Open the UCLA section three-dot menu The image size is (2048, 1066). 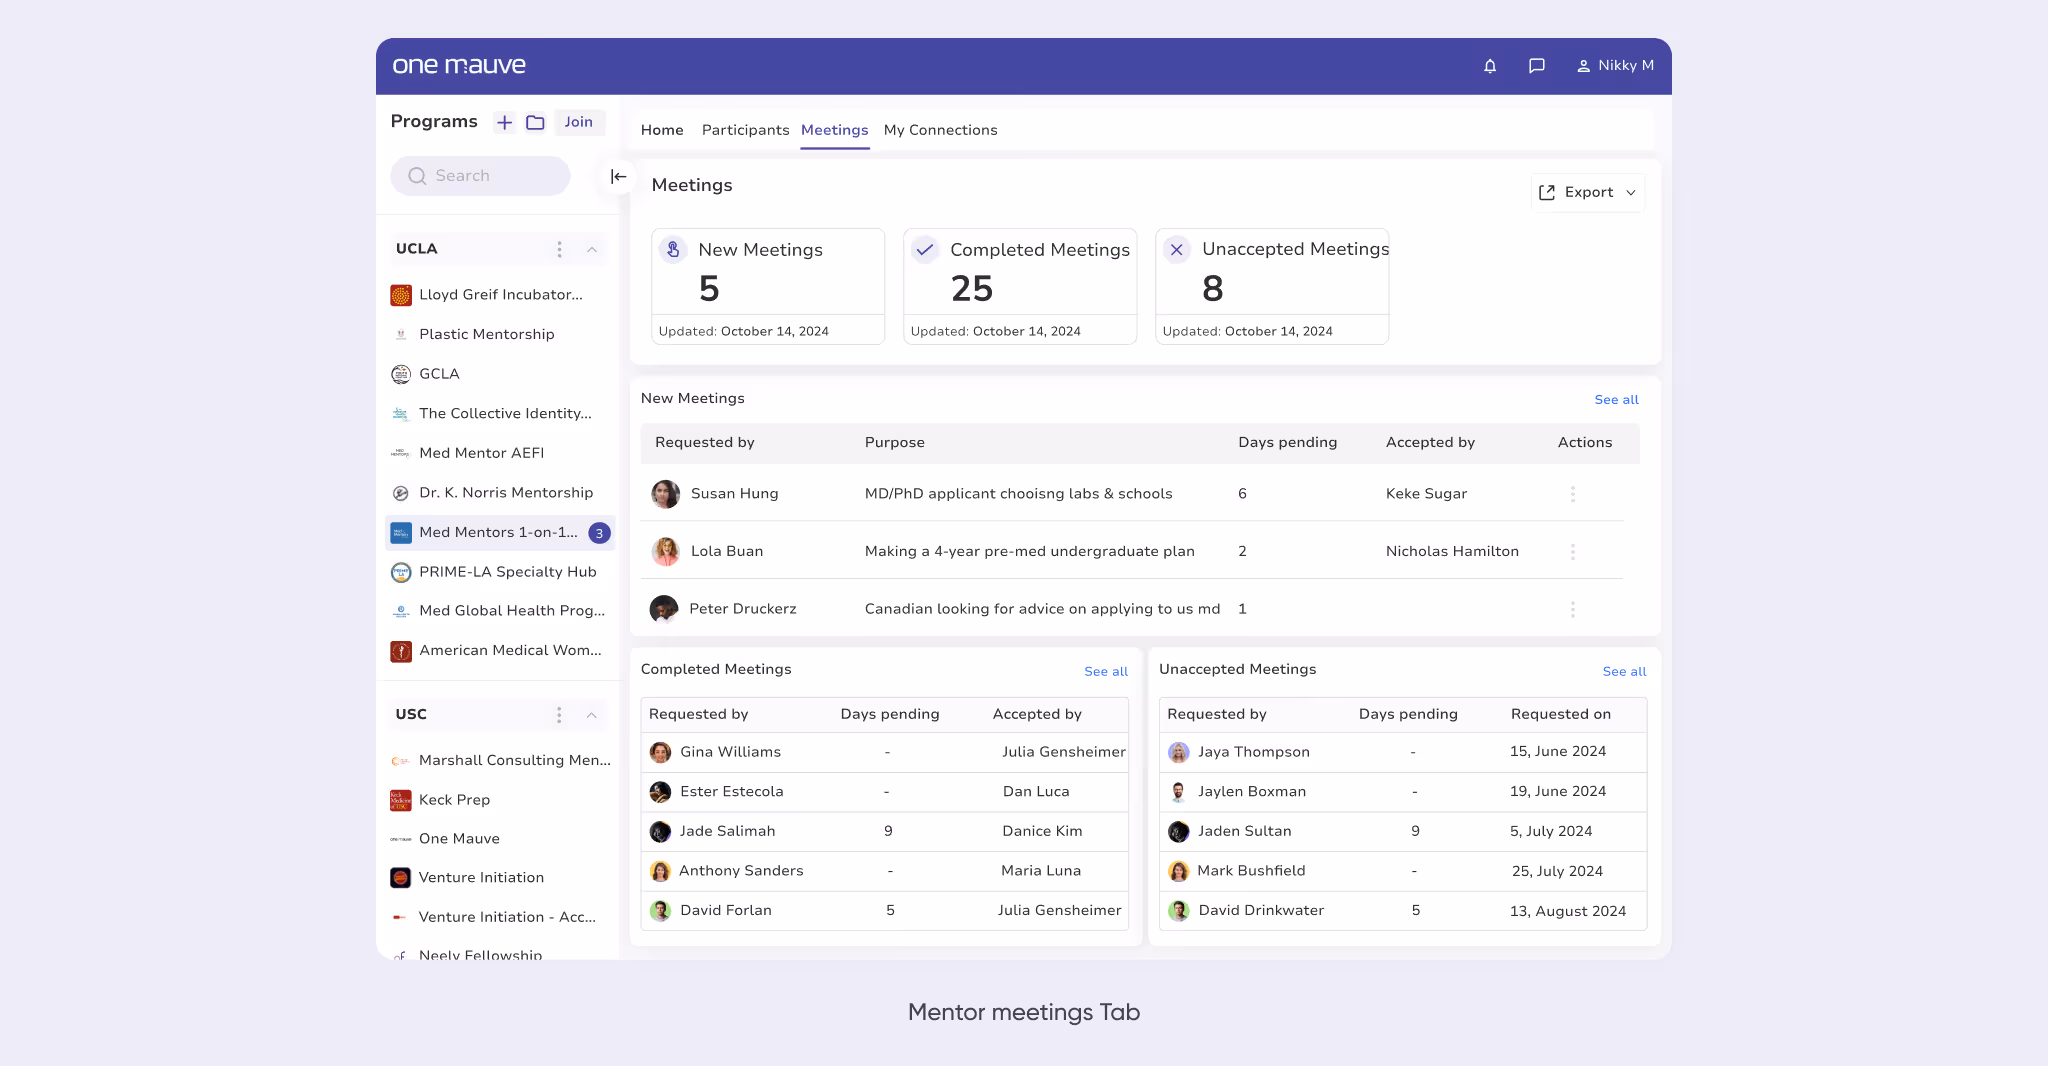pyautogui.click(x=560, y=250)
